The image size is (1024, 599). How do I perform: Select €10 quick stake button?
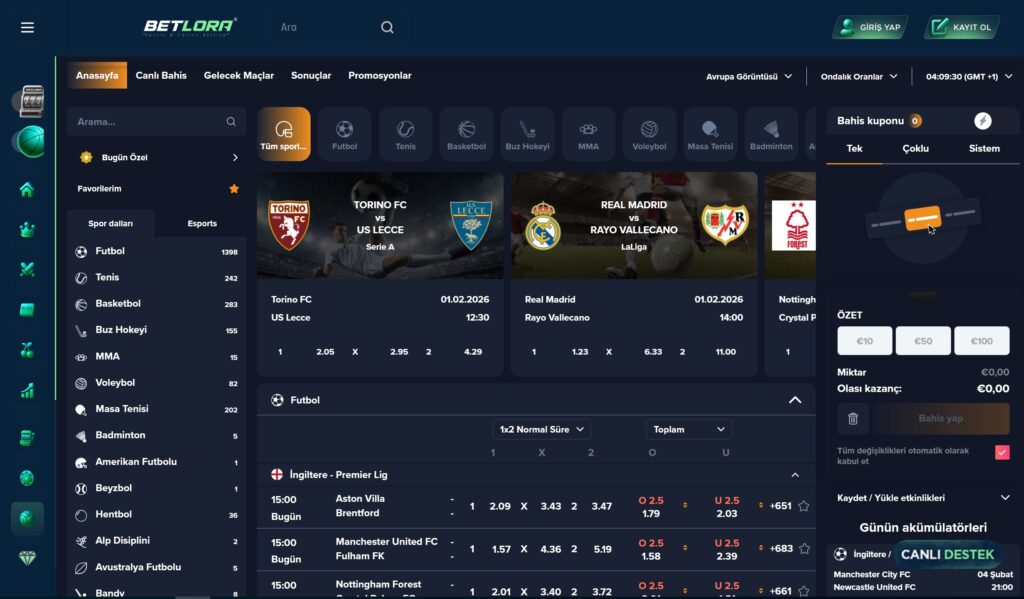865,341
